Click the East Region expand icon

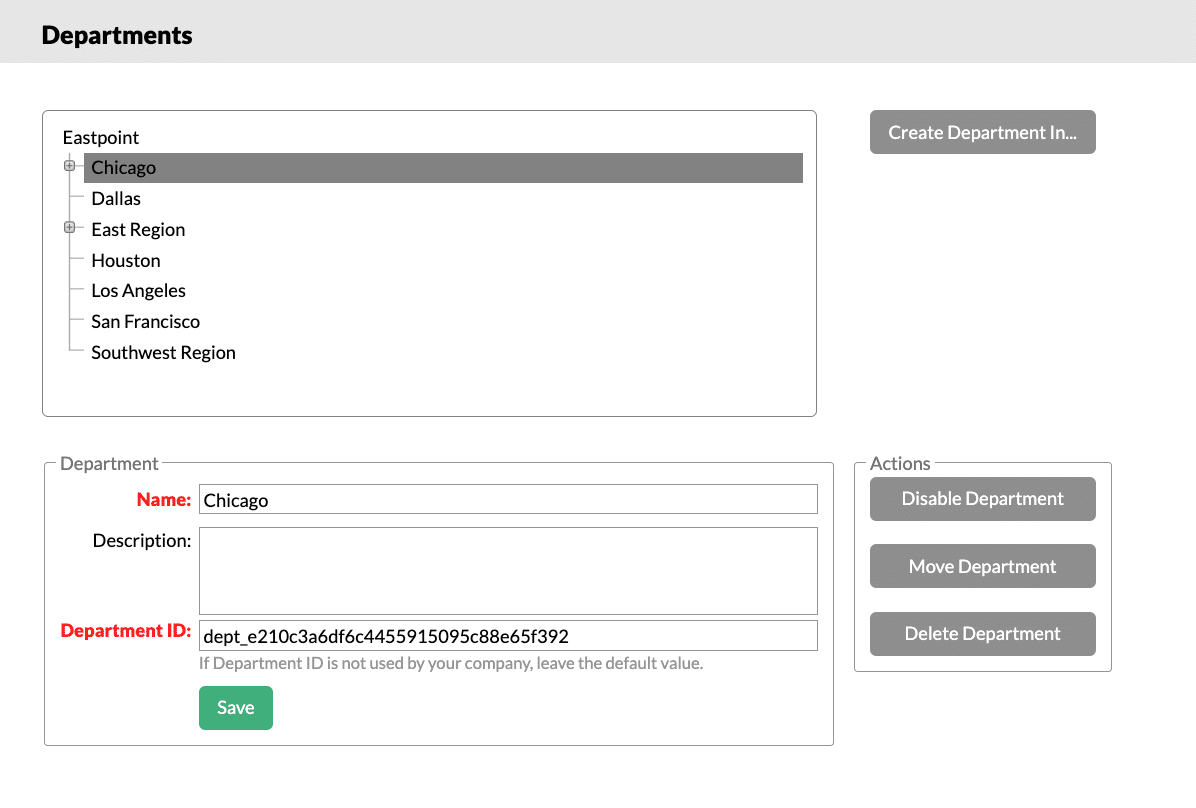coord(69,227)
